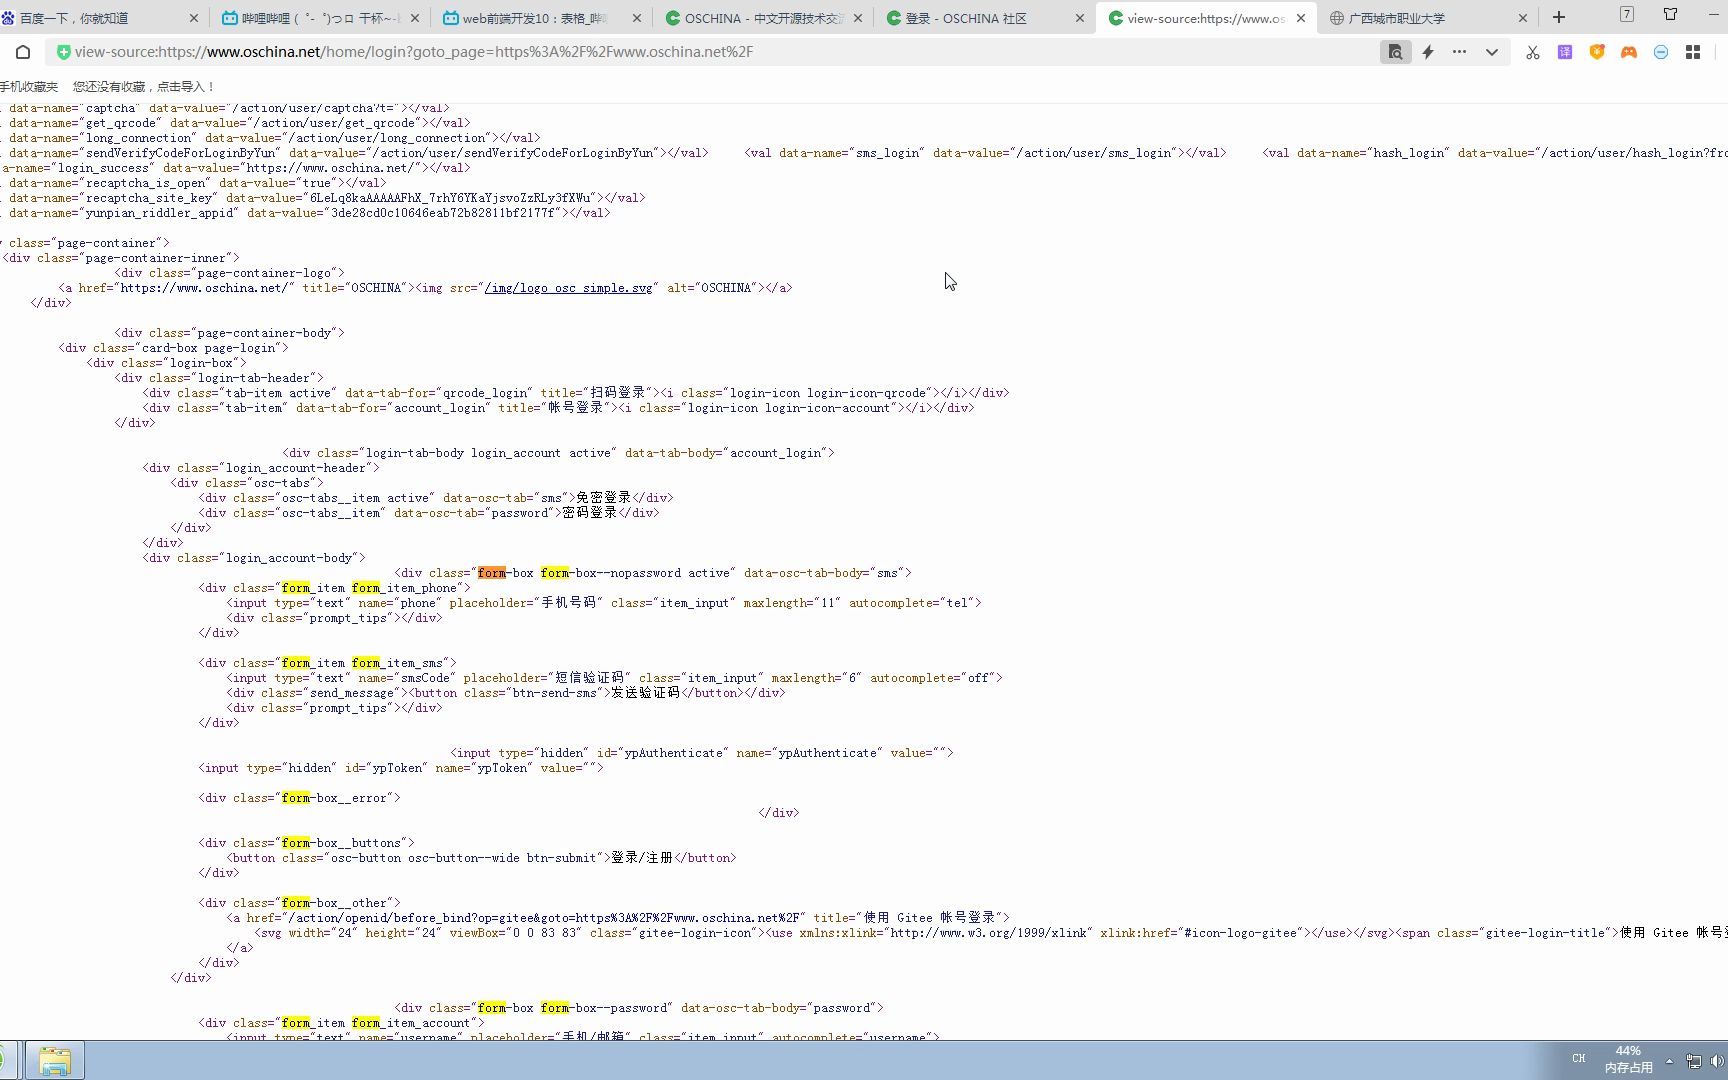Click the home icon left of the address bar
This screenshot has width=1728, height=1080.
23,52
